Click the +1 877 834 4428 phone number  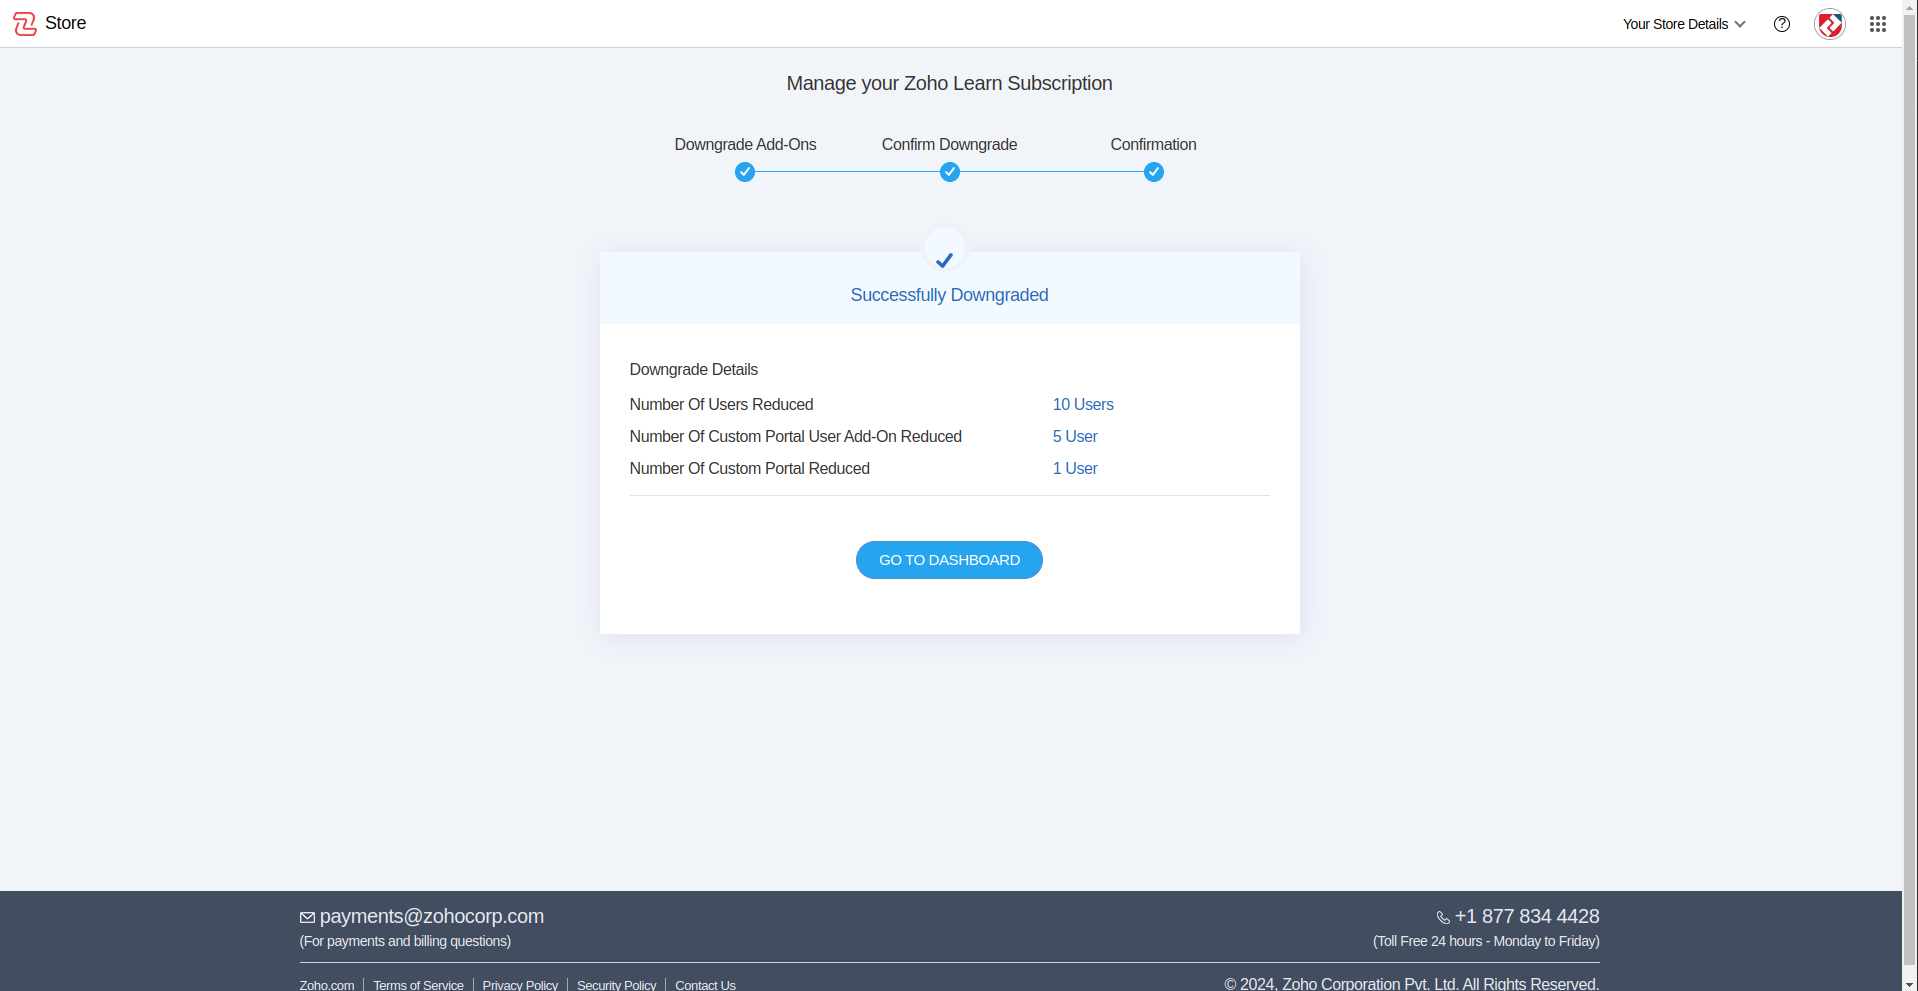pyautogui.click(x=1527, y=916)
